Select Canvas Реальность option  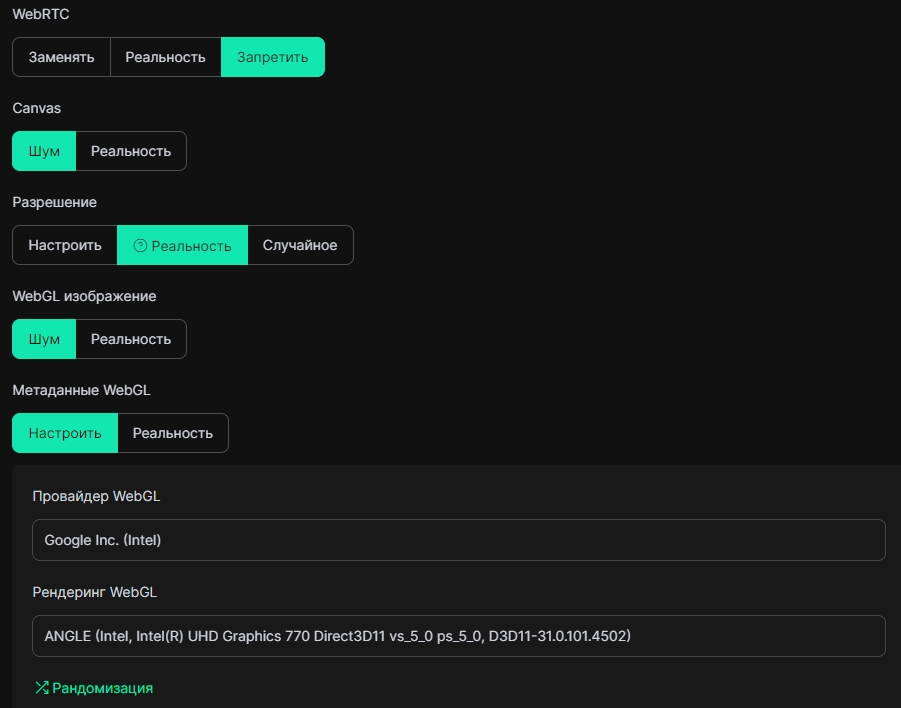pyautogui.click(x=131, y=151)
